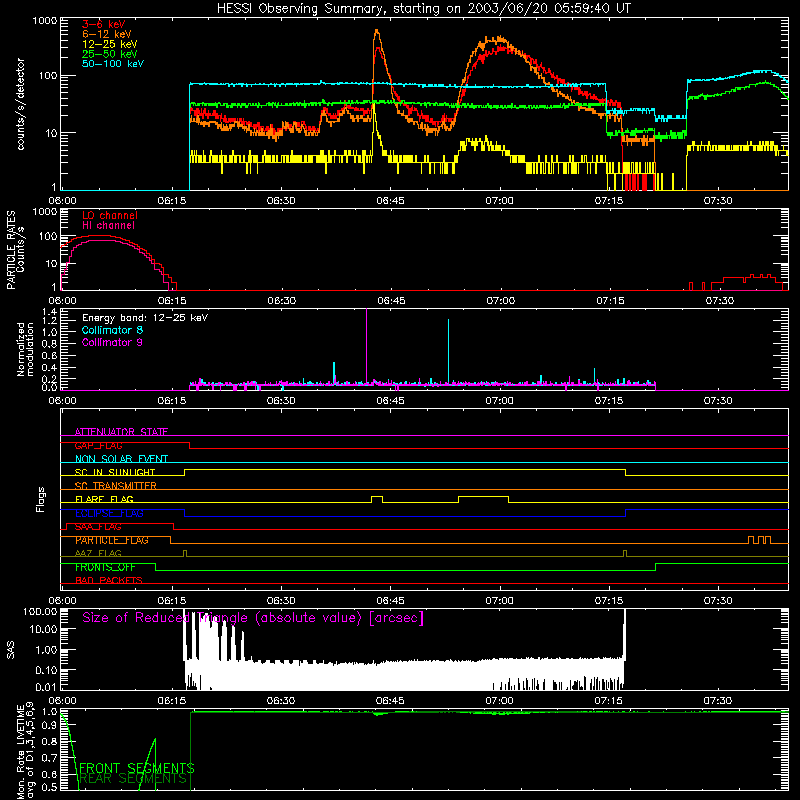Click the 100.00 tick label on SAS axis

40,611
